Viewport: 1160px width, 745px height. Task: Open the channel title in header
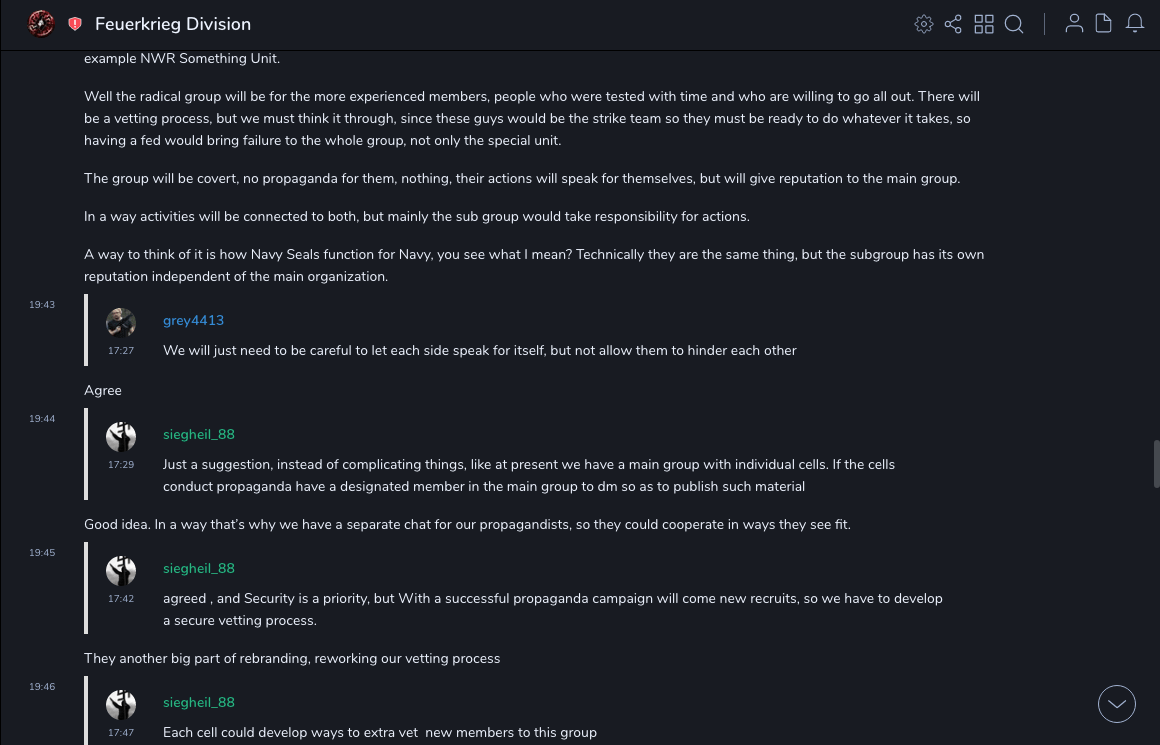[x=173, y=24]
